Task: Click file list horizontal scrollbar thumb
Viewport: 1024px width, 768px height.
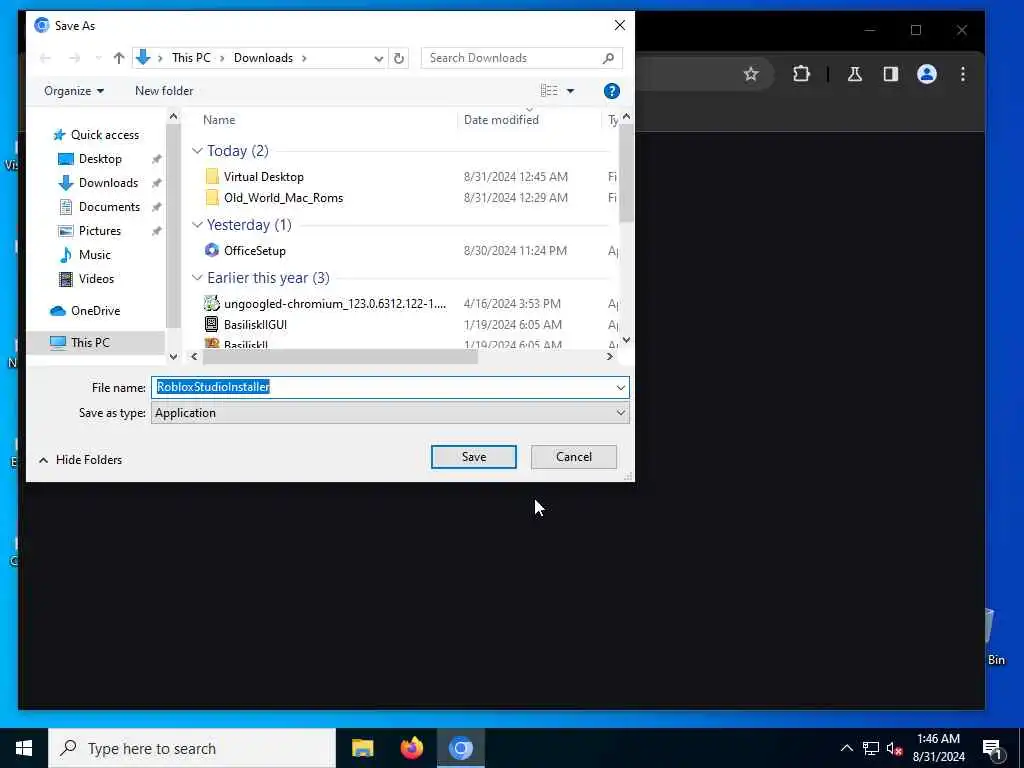Action: (340, 357)
